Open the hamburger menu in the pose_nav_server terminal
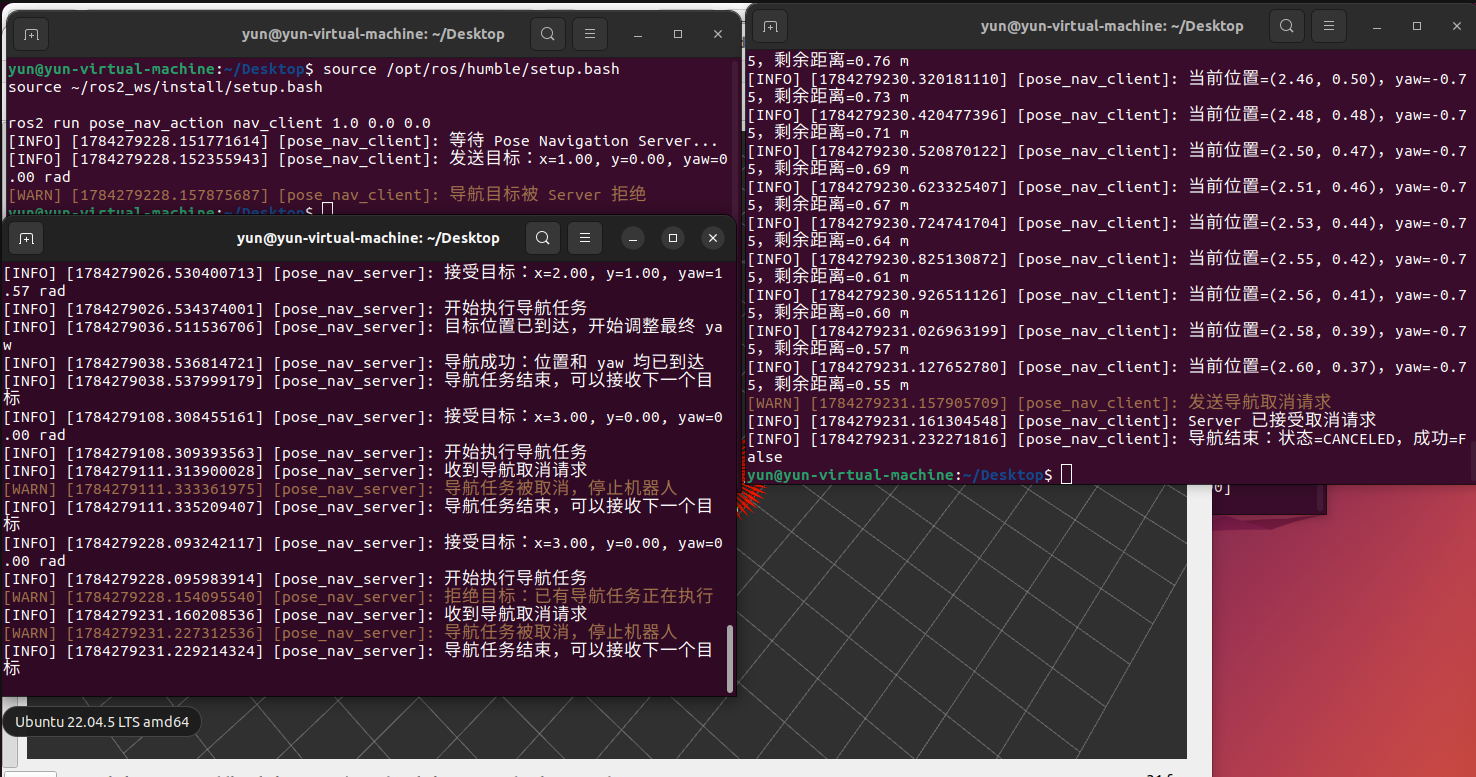 pyautogui.click(x=585, y=238)
